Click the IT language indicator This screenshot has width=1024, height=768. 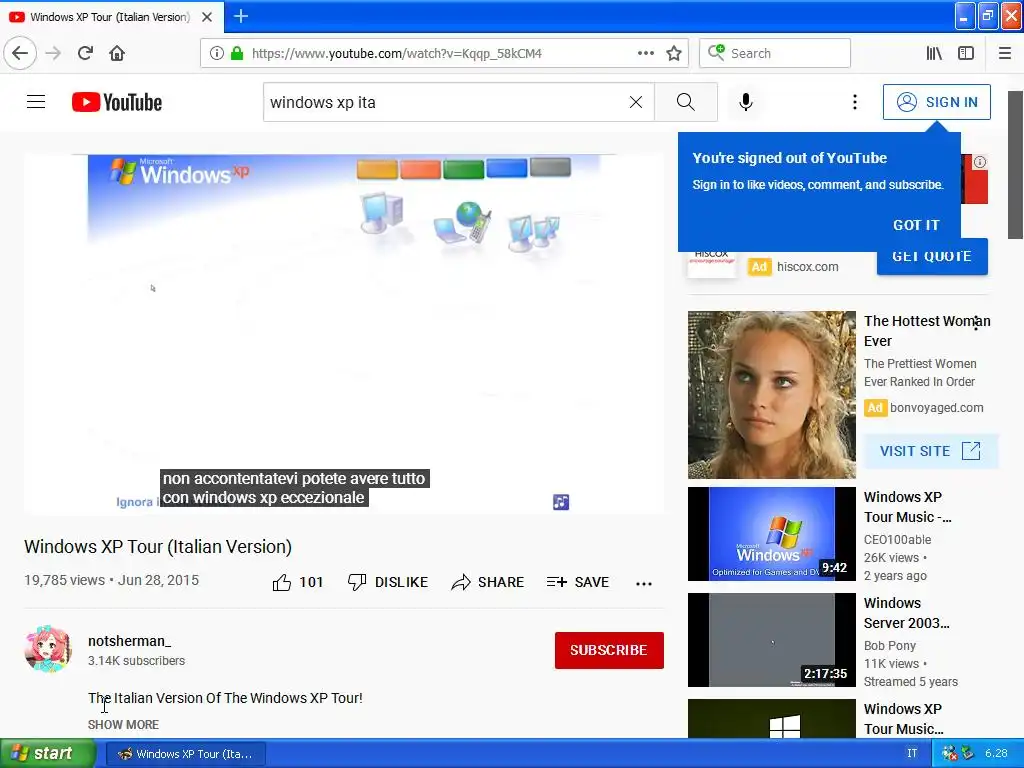tap(912, 753)
